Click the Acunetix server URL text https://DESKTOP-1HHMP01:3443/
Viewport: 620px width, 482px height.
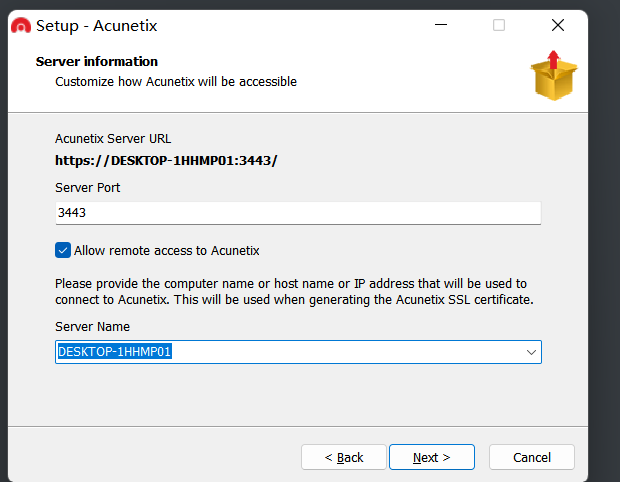pyautogui.click(x=166, y=161)
